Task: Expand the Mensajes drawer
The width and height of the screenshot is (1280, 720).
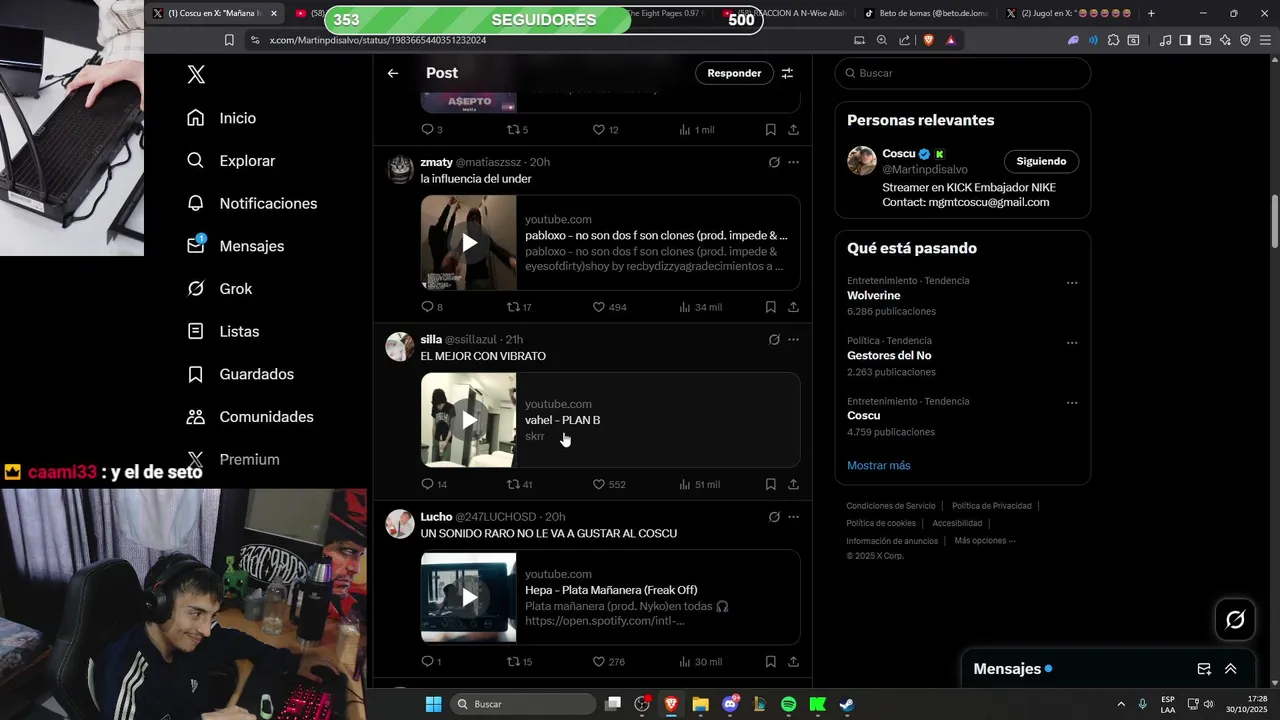Action: coord(1231,669)
